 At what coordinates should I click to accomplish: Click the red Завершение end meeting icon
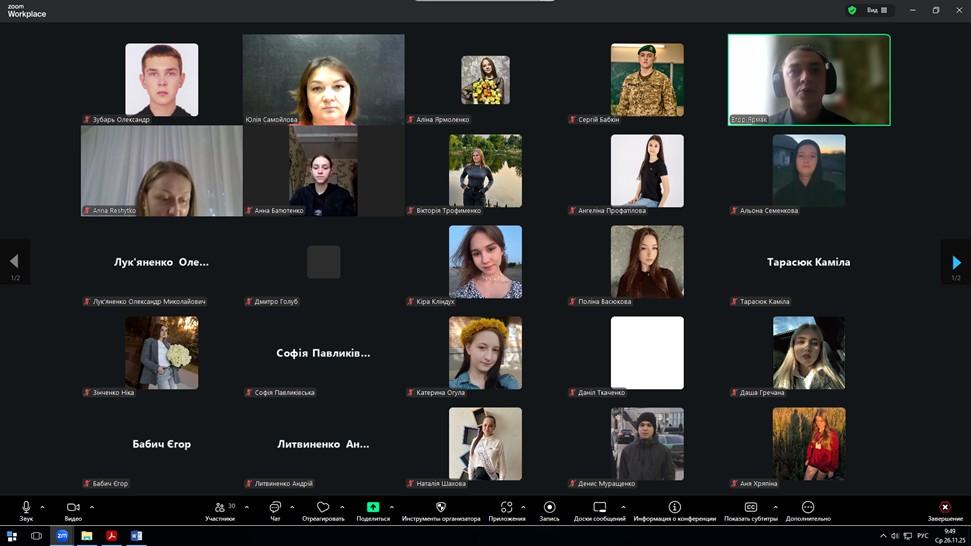(x=945, y=507)
